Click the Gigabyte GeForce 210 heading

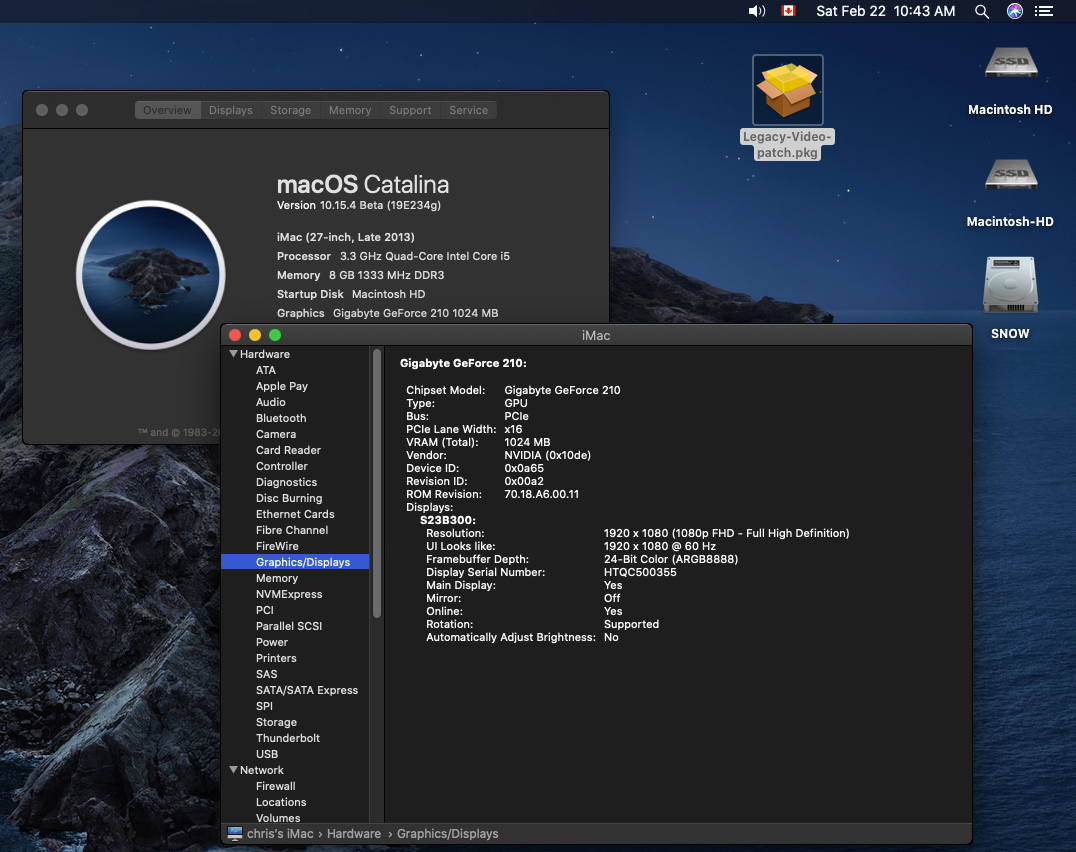(x=463, y=363)
